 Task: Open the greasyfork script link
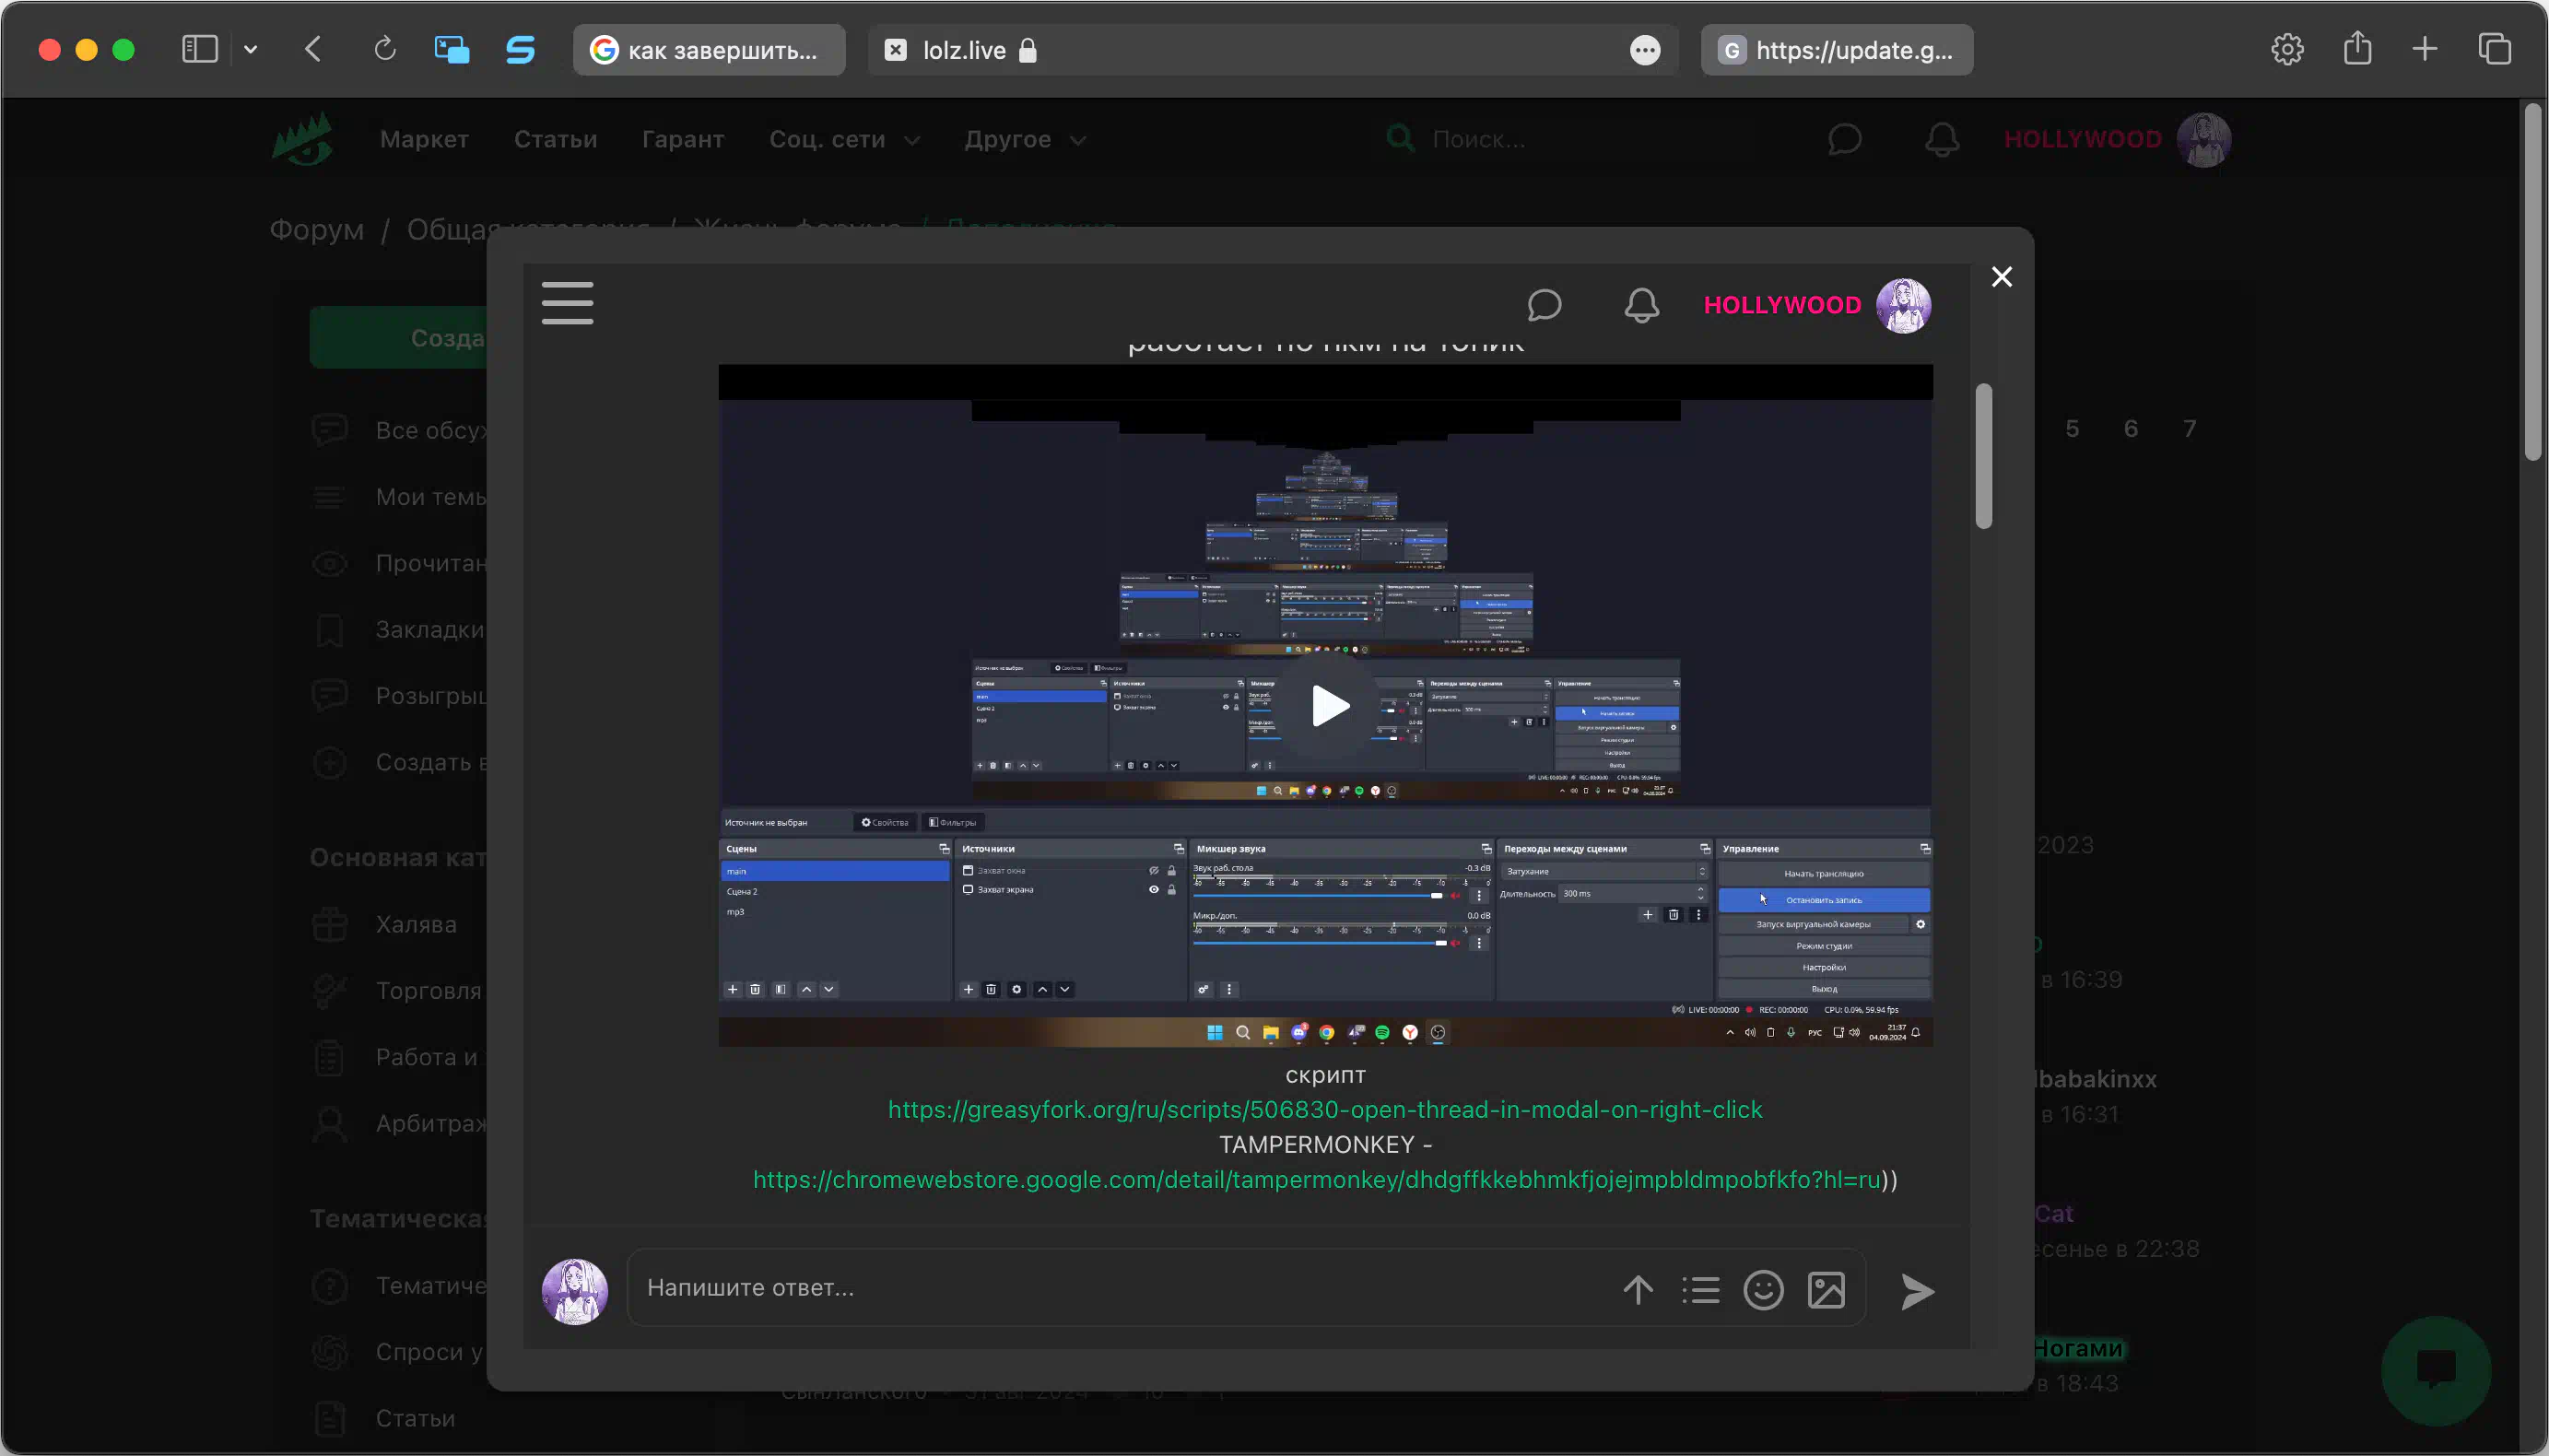1324,1109
